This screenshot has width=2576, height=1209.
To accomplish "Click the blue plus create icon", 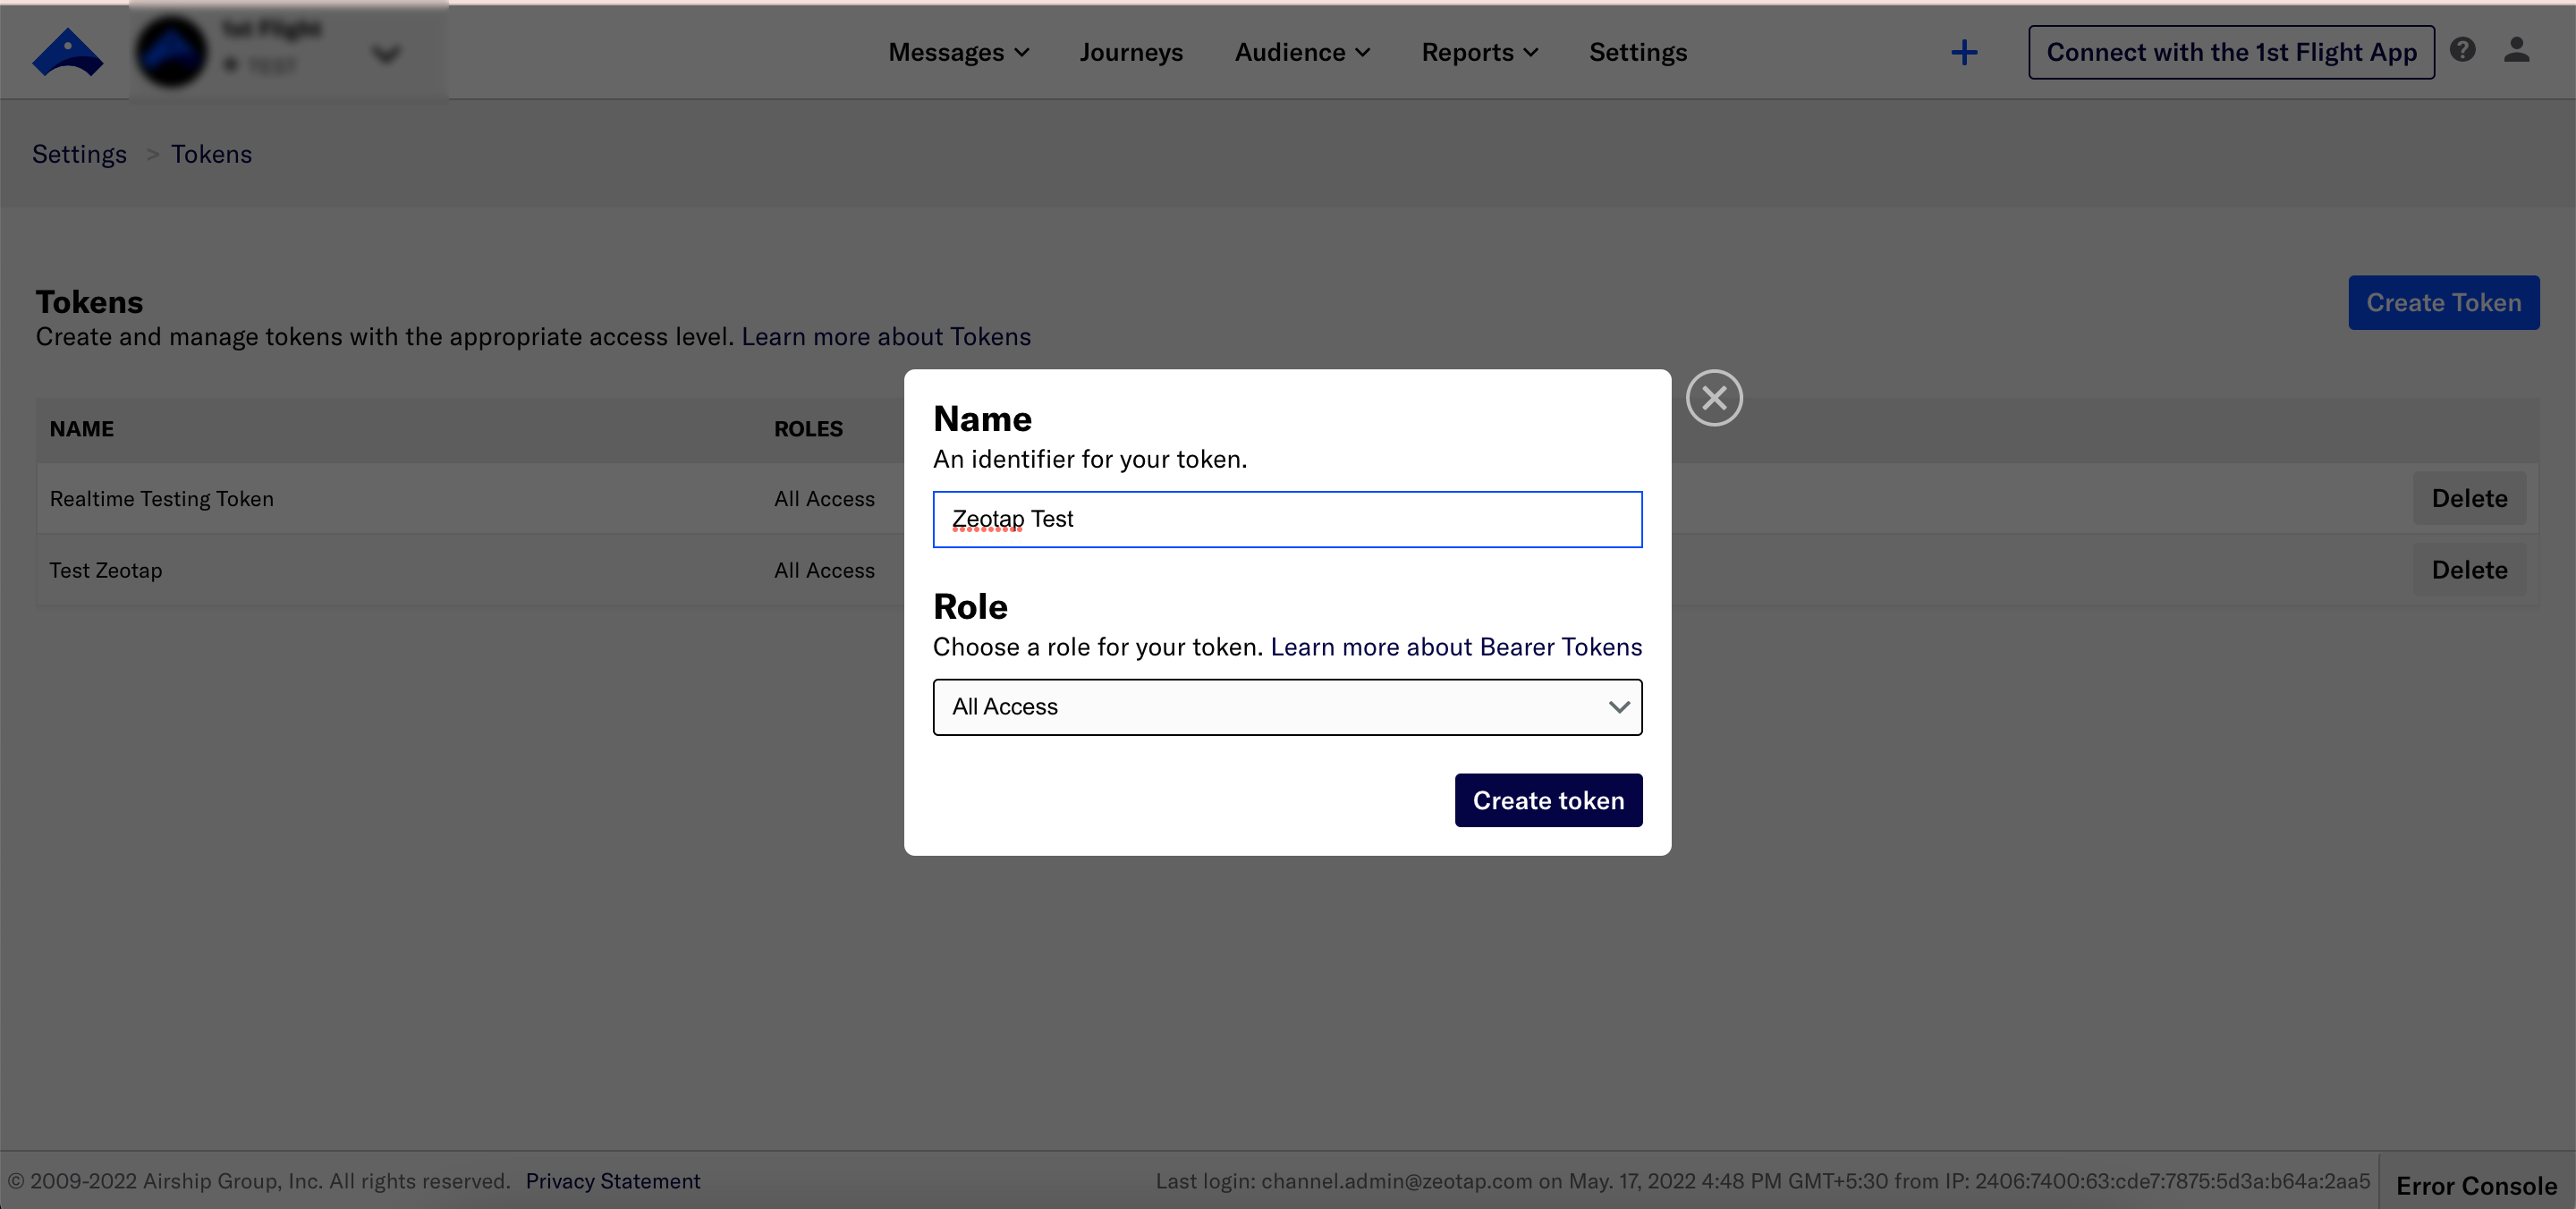I will (1963, 52).
